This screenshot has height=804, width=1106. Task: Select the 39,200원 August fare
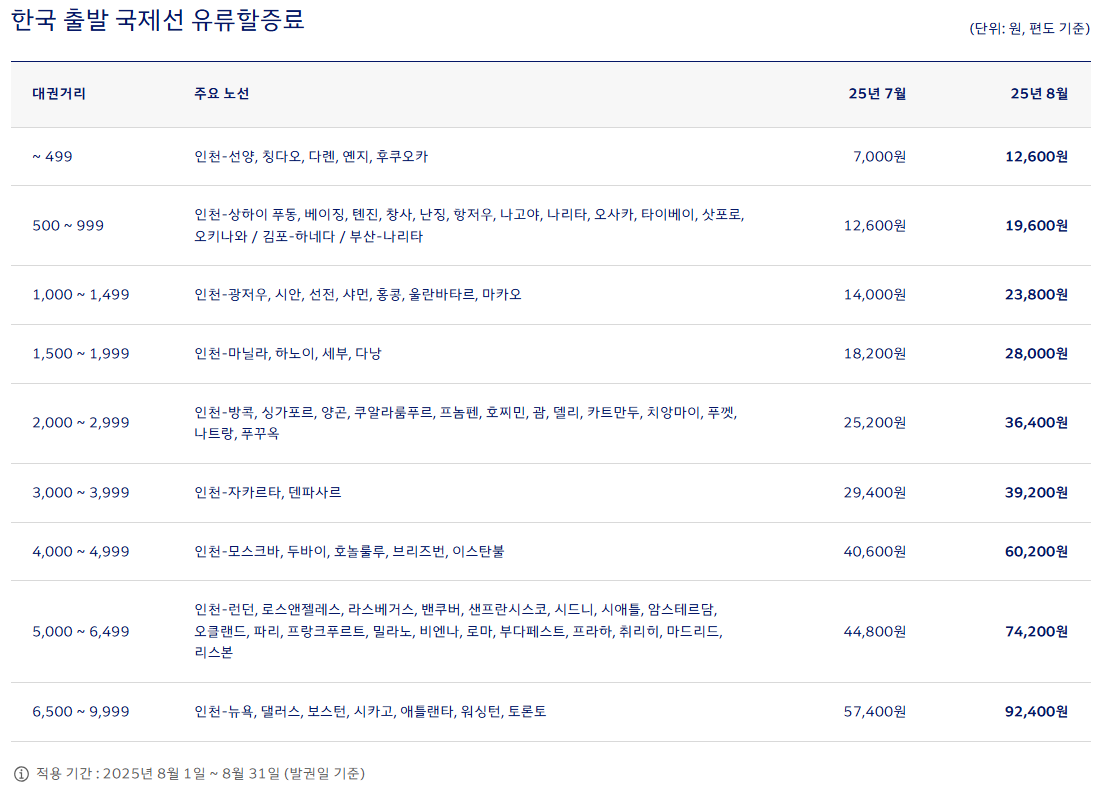point(1036,493)
